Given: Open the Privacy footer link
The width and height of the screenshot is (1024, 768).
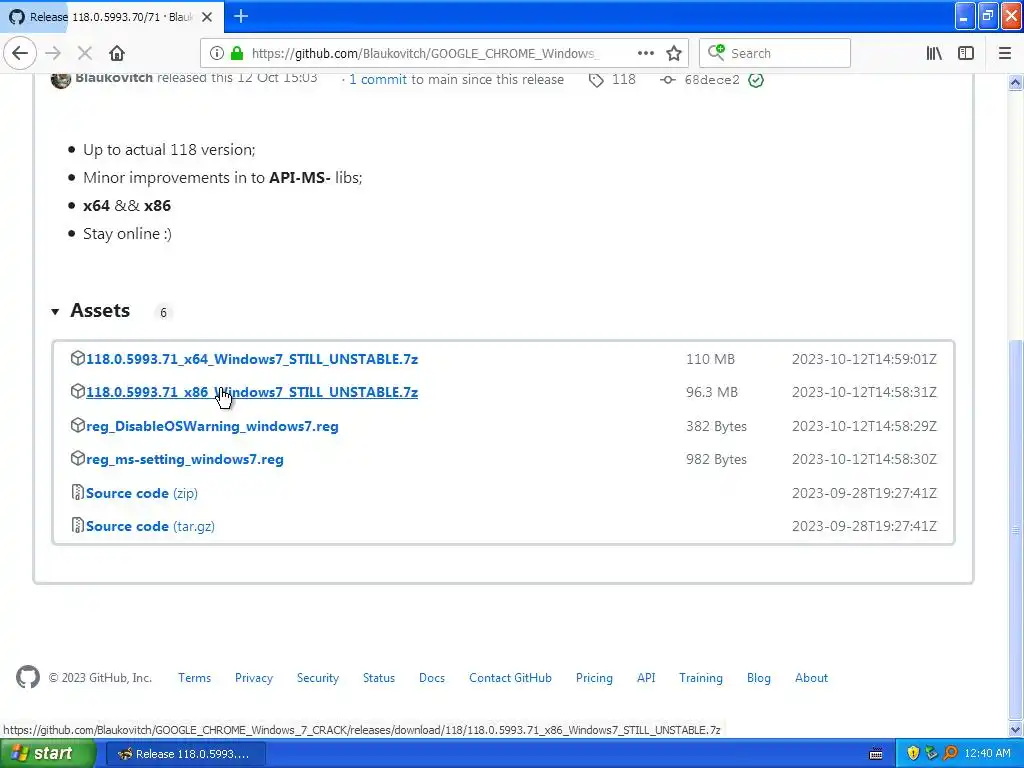Looking at the screenshot, I should tap(254, 678).
